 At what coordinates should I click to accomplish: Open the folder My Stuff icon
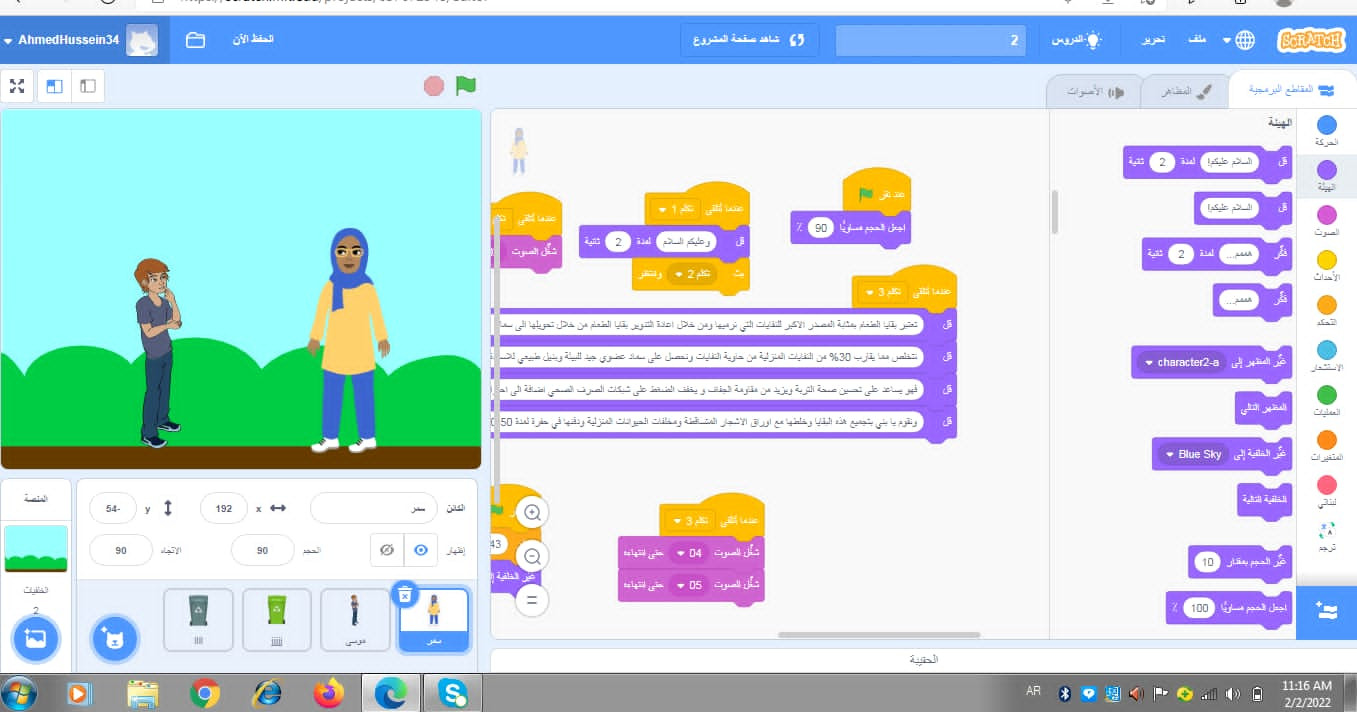(195, 40)
